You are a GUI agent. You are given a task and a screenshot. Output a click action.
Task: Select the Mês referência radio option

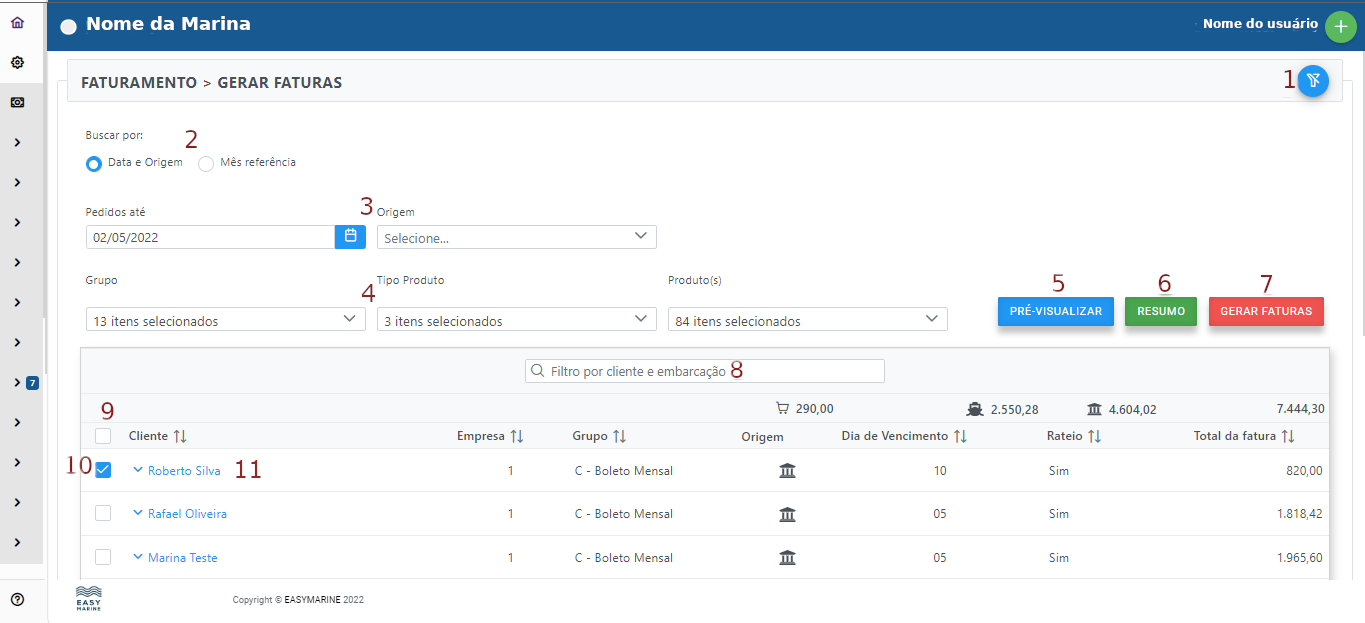(x=206, y=164)
